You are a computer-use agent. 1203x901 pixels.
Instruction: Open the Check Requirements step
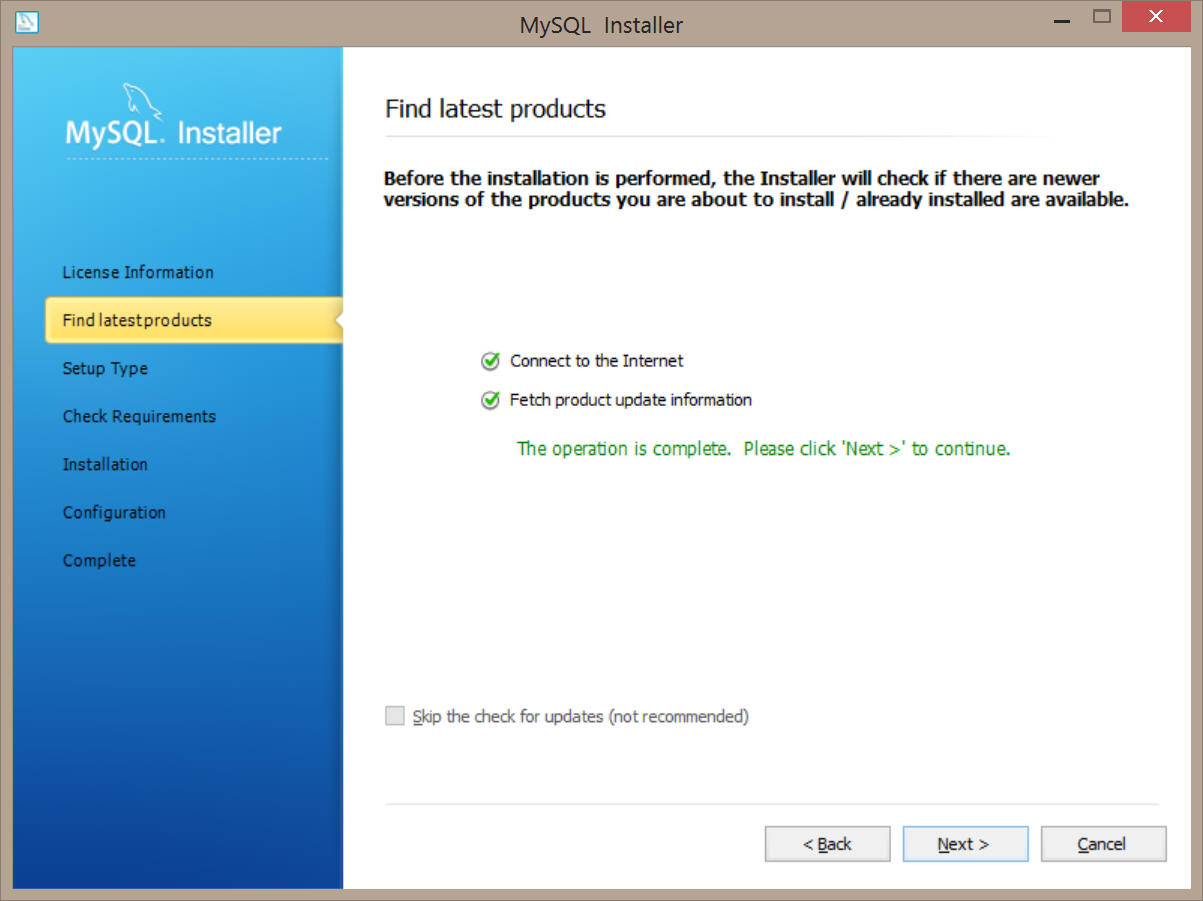(139, 416)
